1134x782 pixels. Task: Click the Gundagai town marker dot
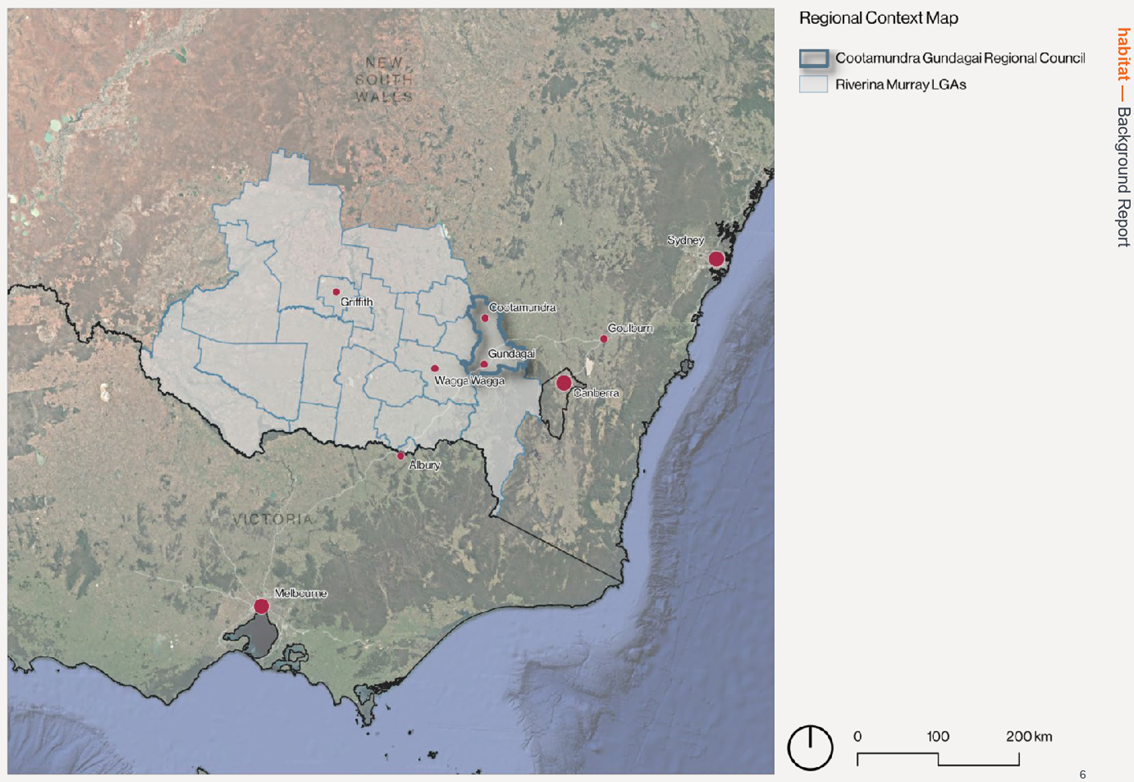click(484, 364)
